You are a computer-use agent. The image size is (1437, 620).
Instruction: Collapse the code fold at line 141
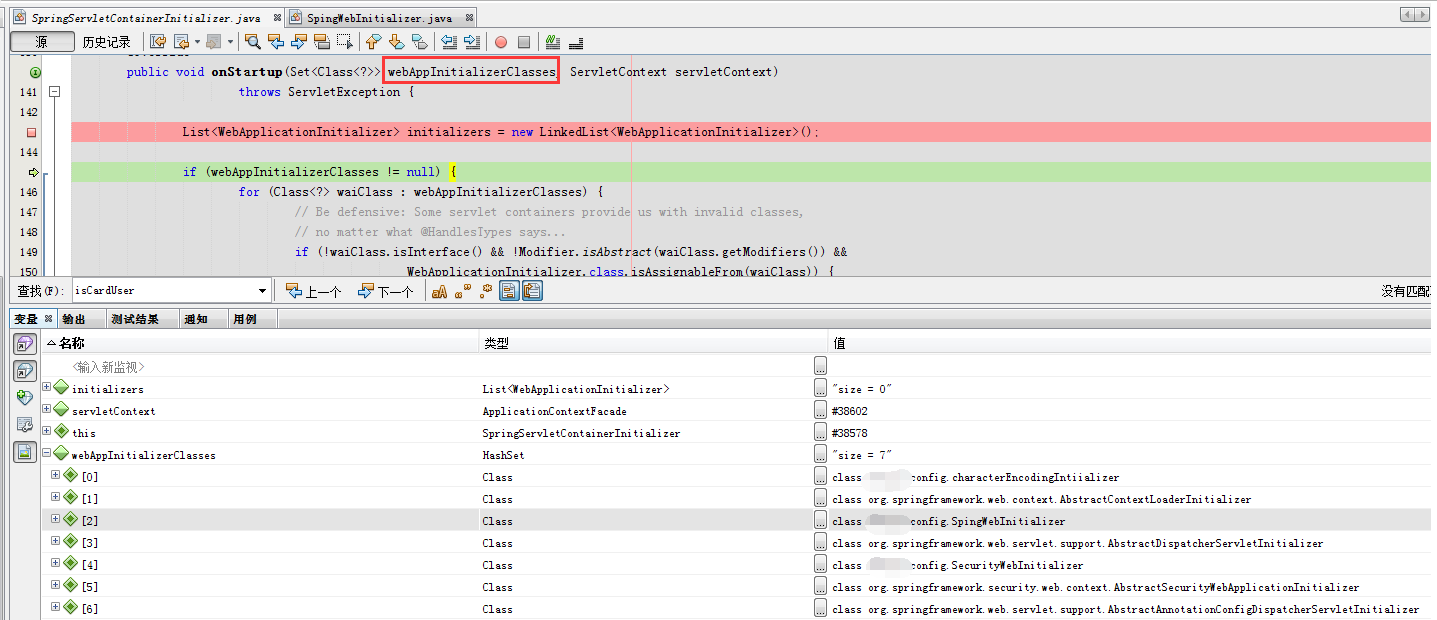coord(55,92)
